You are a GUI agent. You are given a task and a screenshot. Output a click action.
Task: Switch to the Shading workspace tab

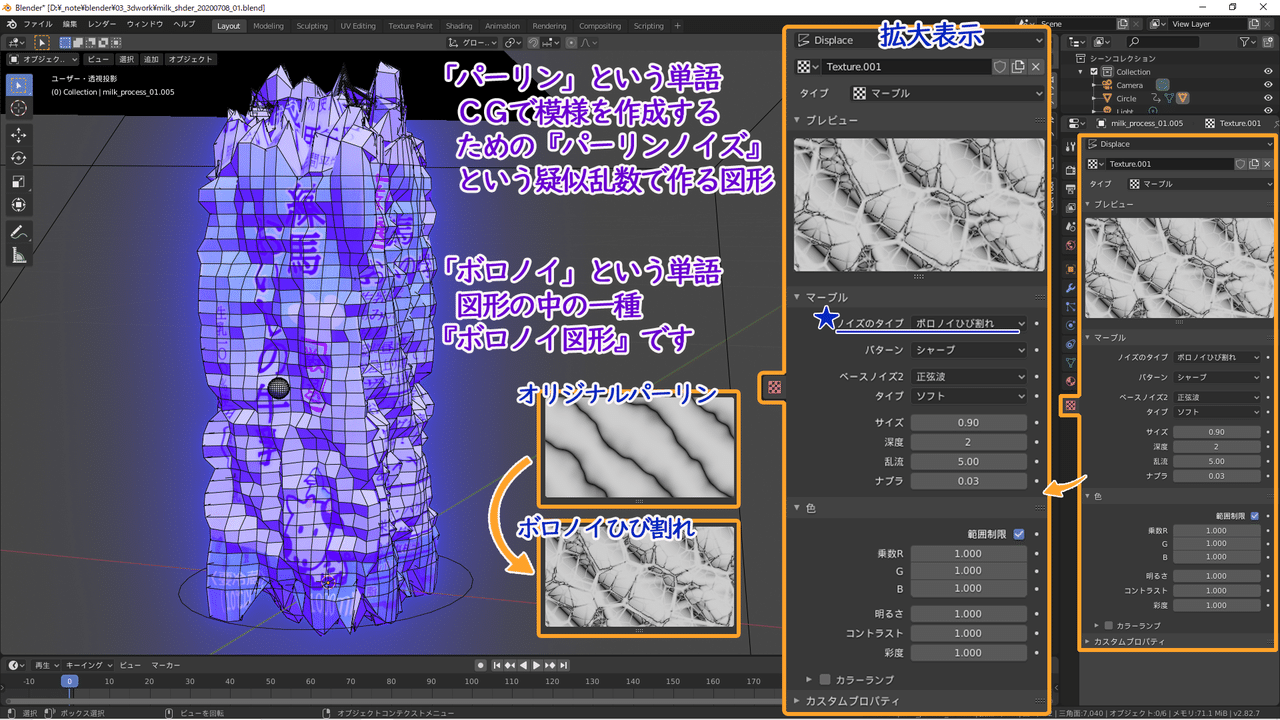point(459,26)
